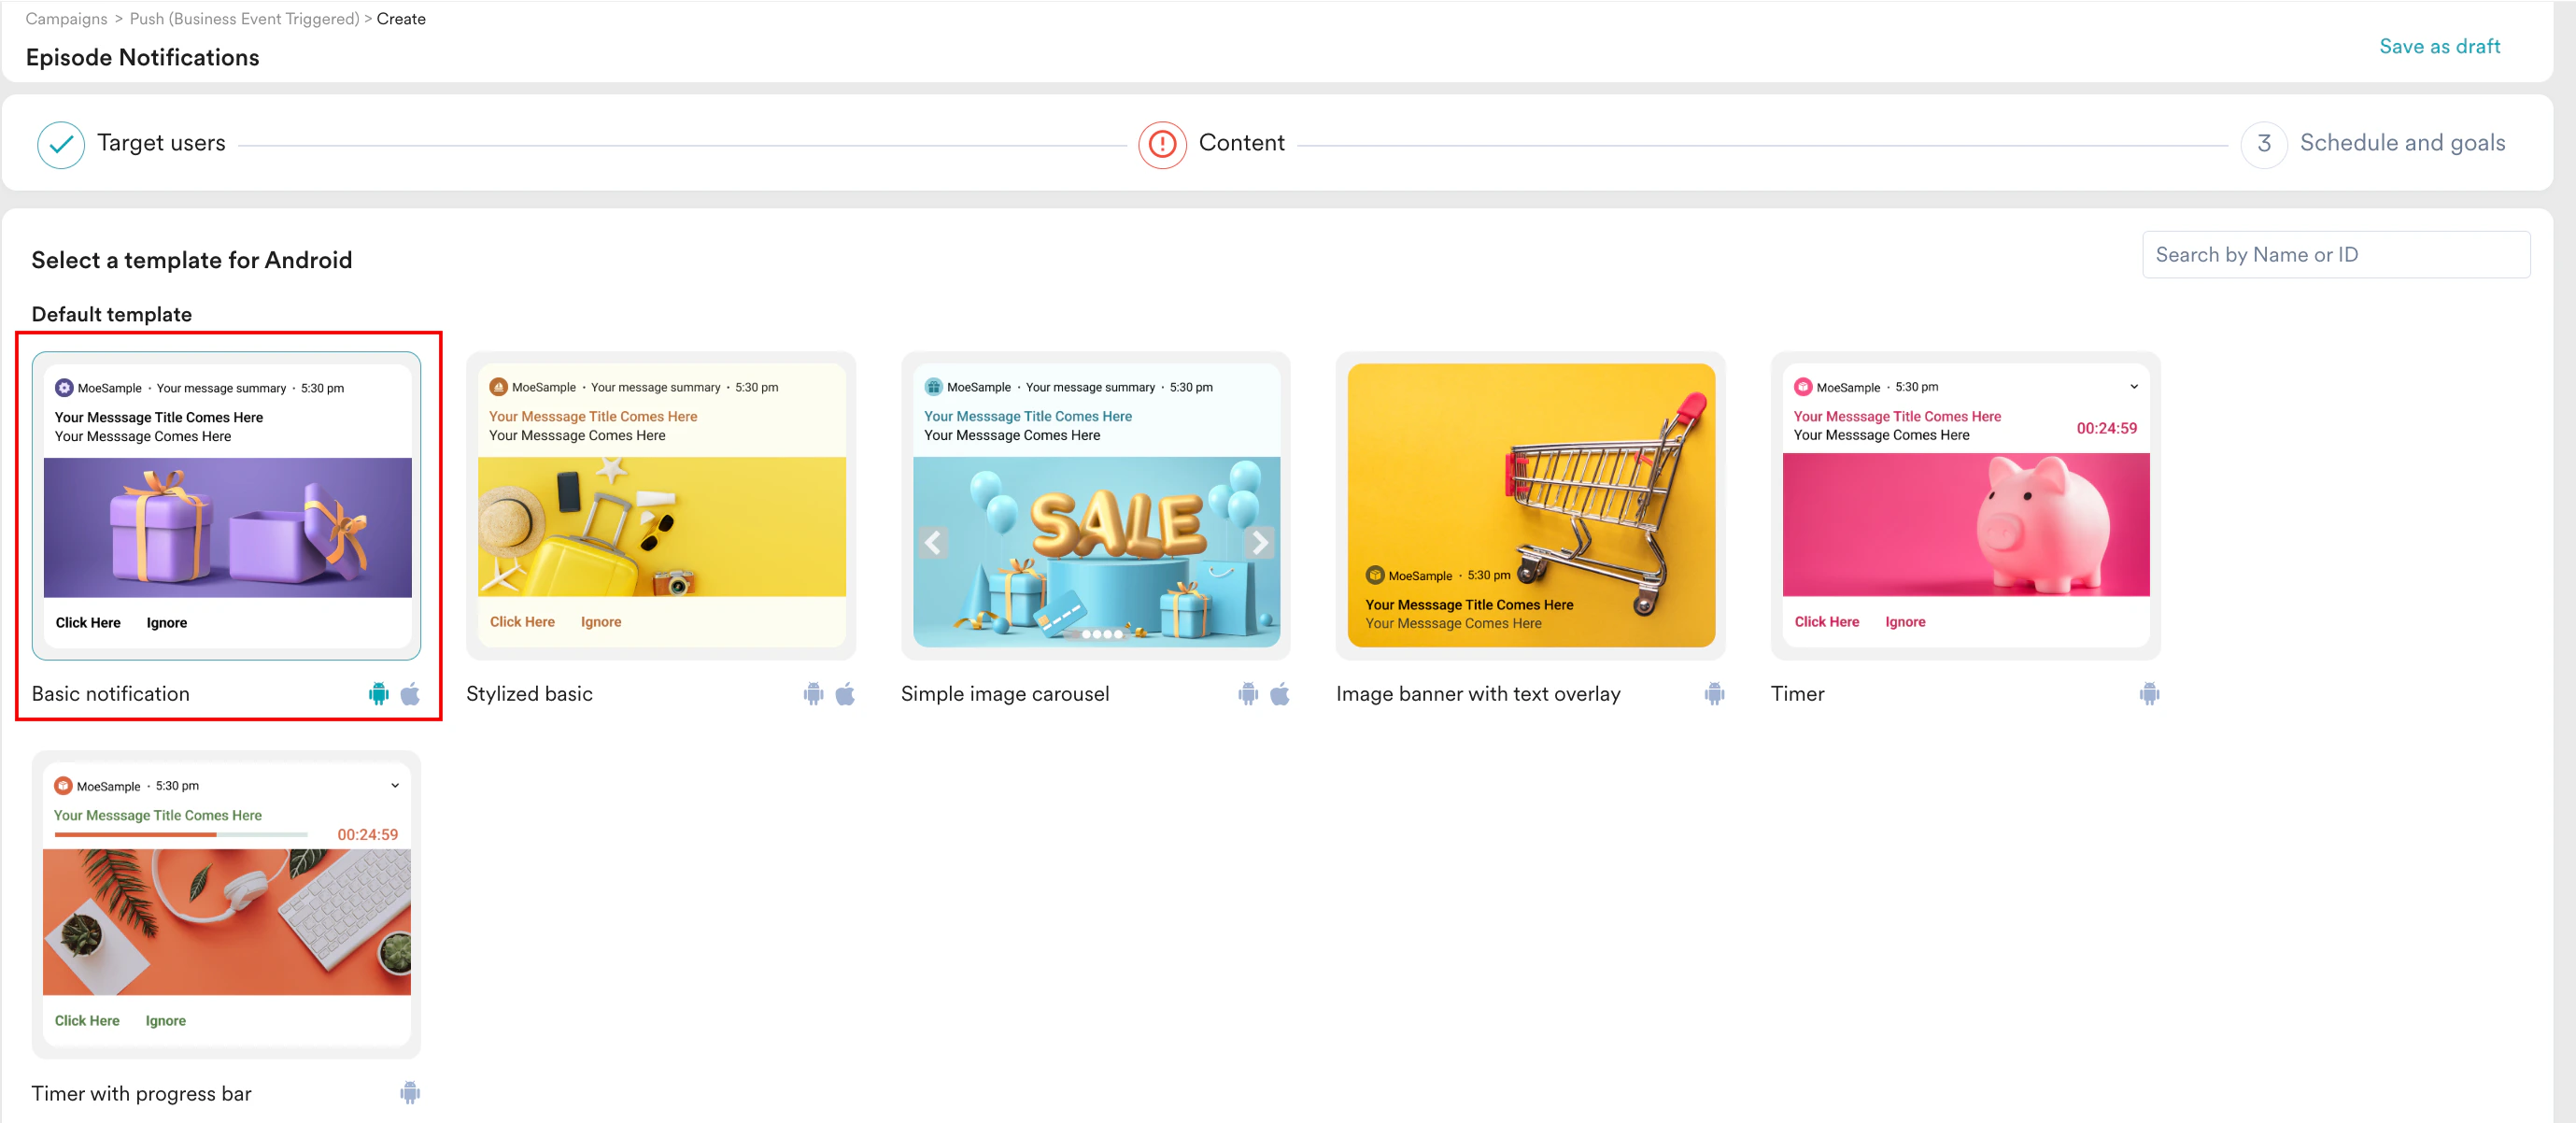Click Android icon under Basic notification
Screen dimensions: 2576x1123
378,694
